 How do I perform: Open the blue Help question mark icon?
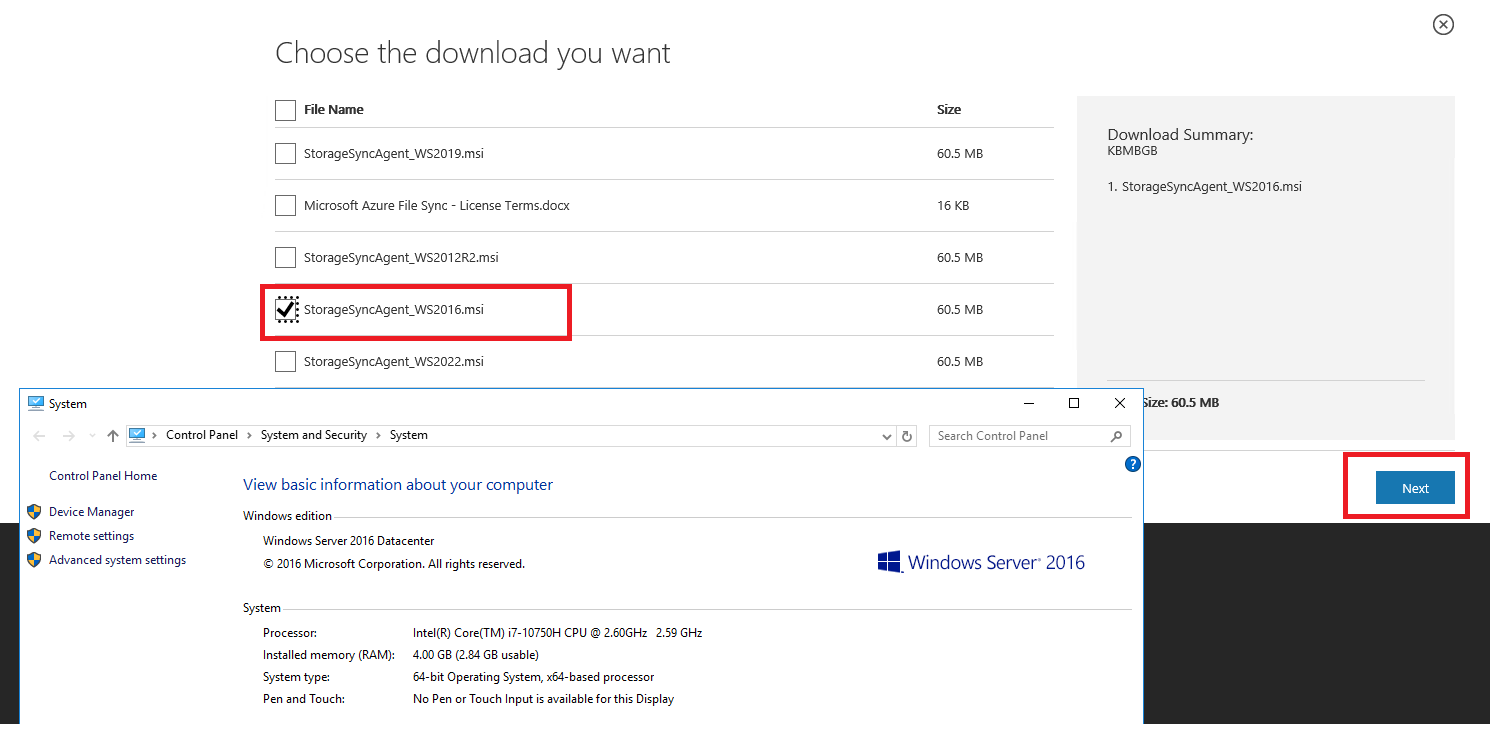[x=1132, y=464]
